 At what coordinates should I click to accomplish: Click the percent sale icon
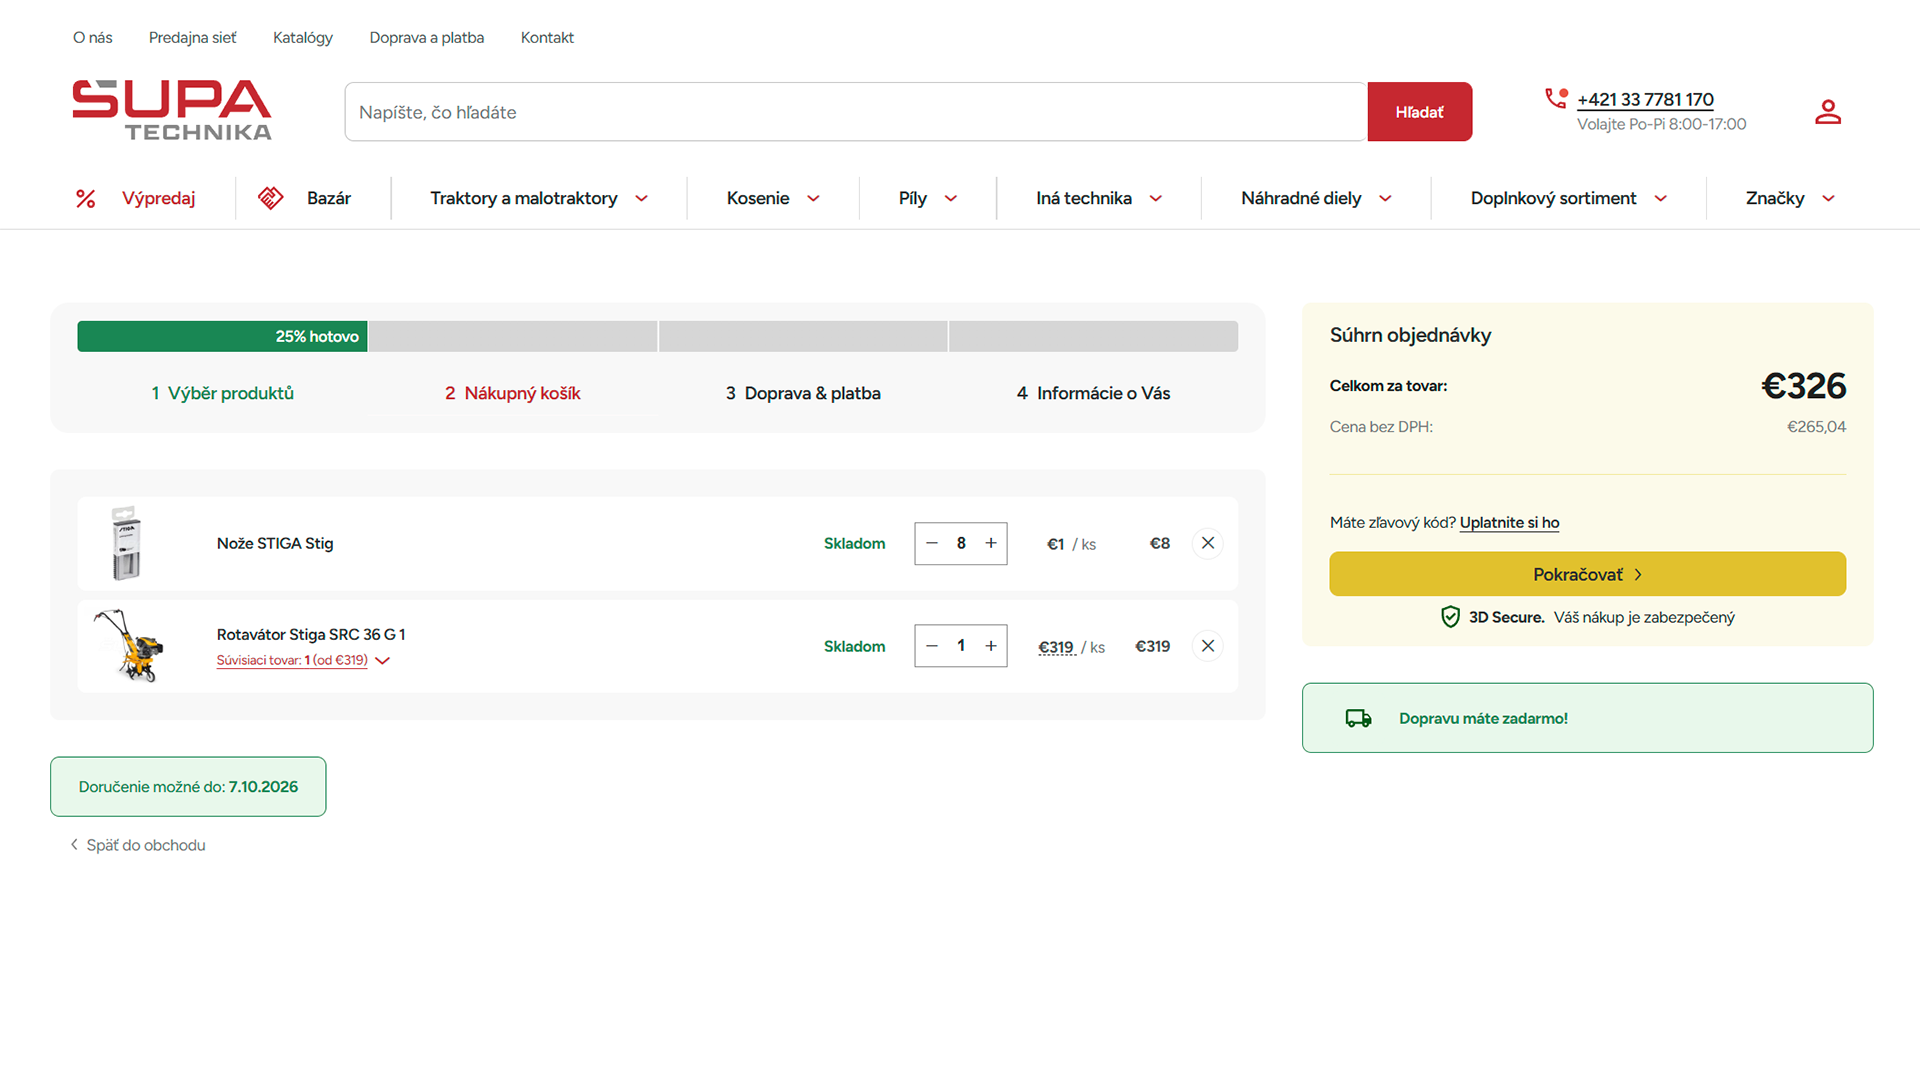tap(86, 199)
